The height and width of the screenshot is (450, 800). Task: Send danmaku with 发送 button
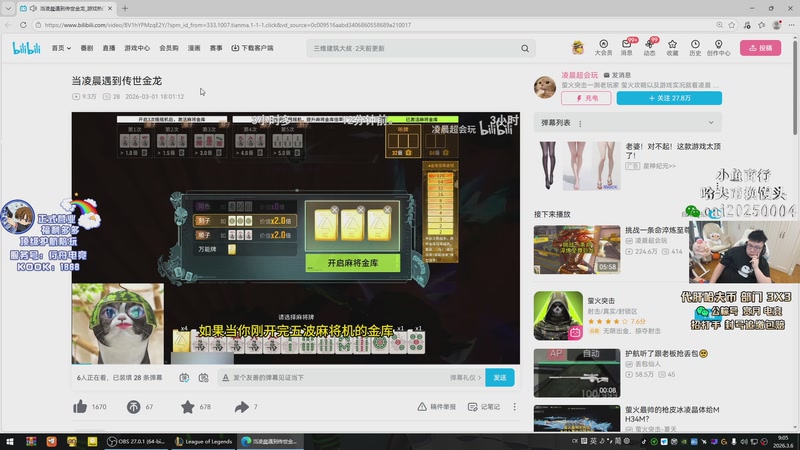coord(499,378)
